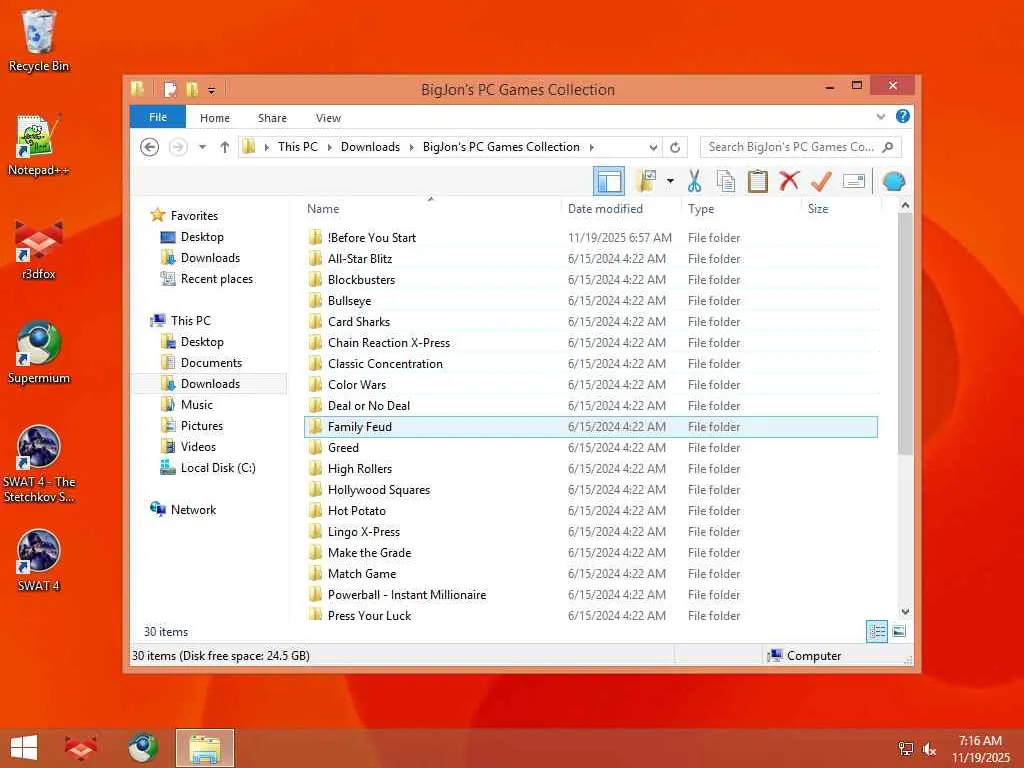Open the recent locations dropdown
The height and width of the screenshot is (768, 1024).
202,147
